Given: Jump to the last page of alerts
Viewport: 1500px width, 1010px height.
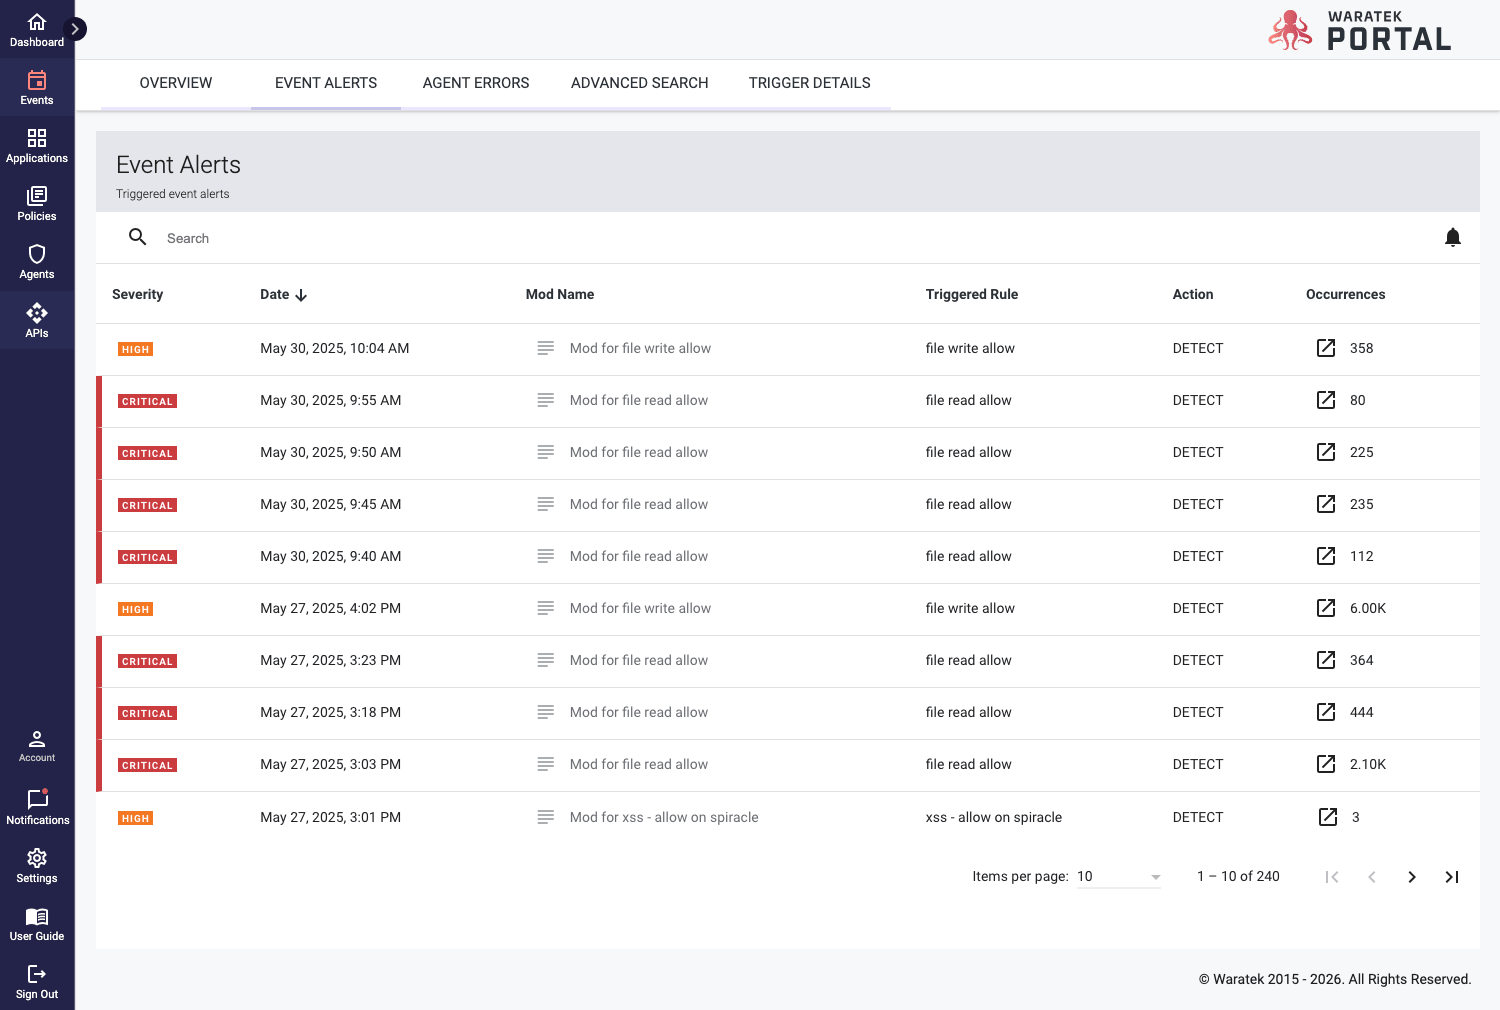Looking at the screenshot, I should click(x=1451, y=877).
